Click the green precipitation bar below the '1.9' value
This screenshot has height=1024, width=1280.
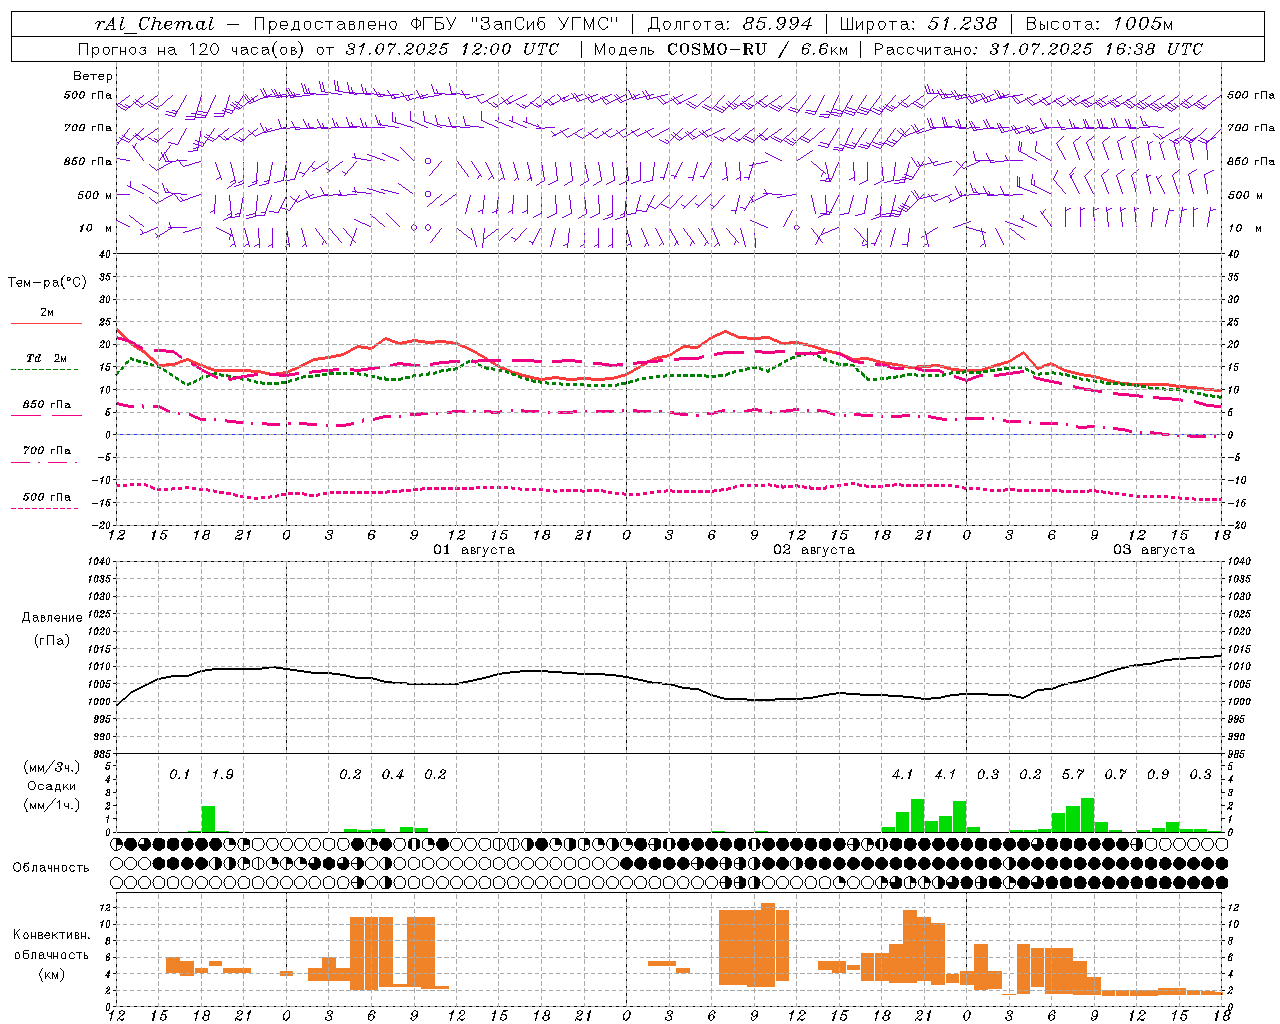pyautogui.click(x=208, y=819)
